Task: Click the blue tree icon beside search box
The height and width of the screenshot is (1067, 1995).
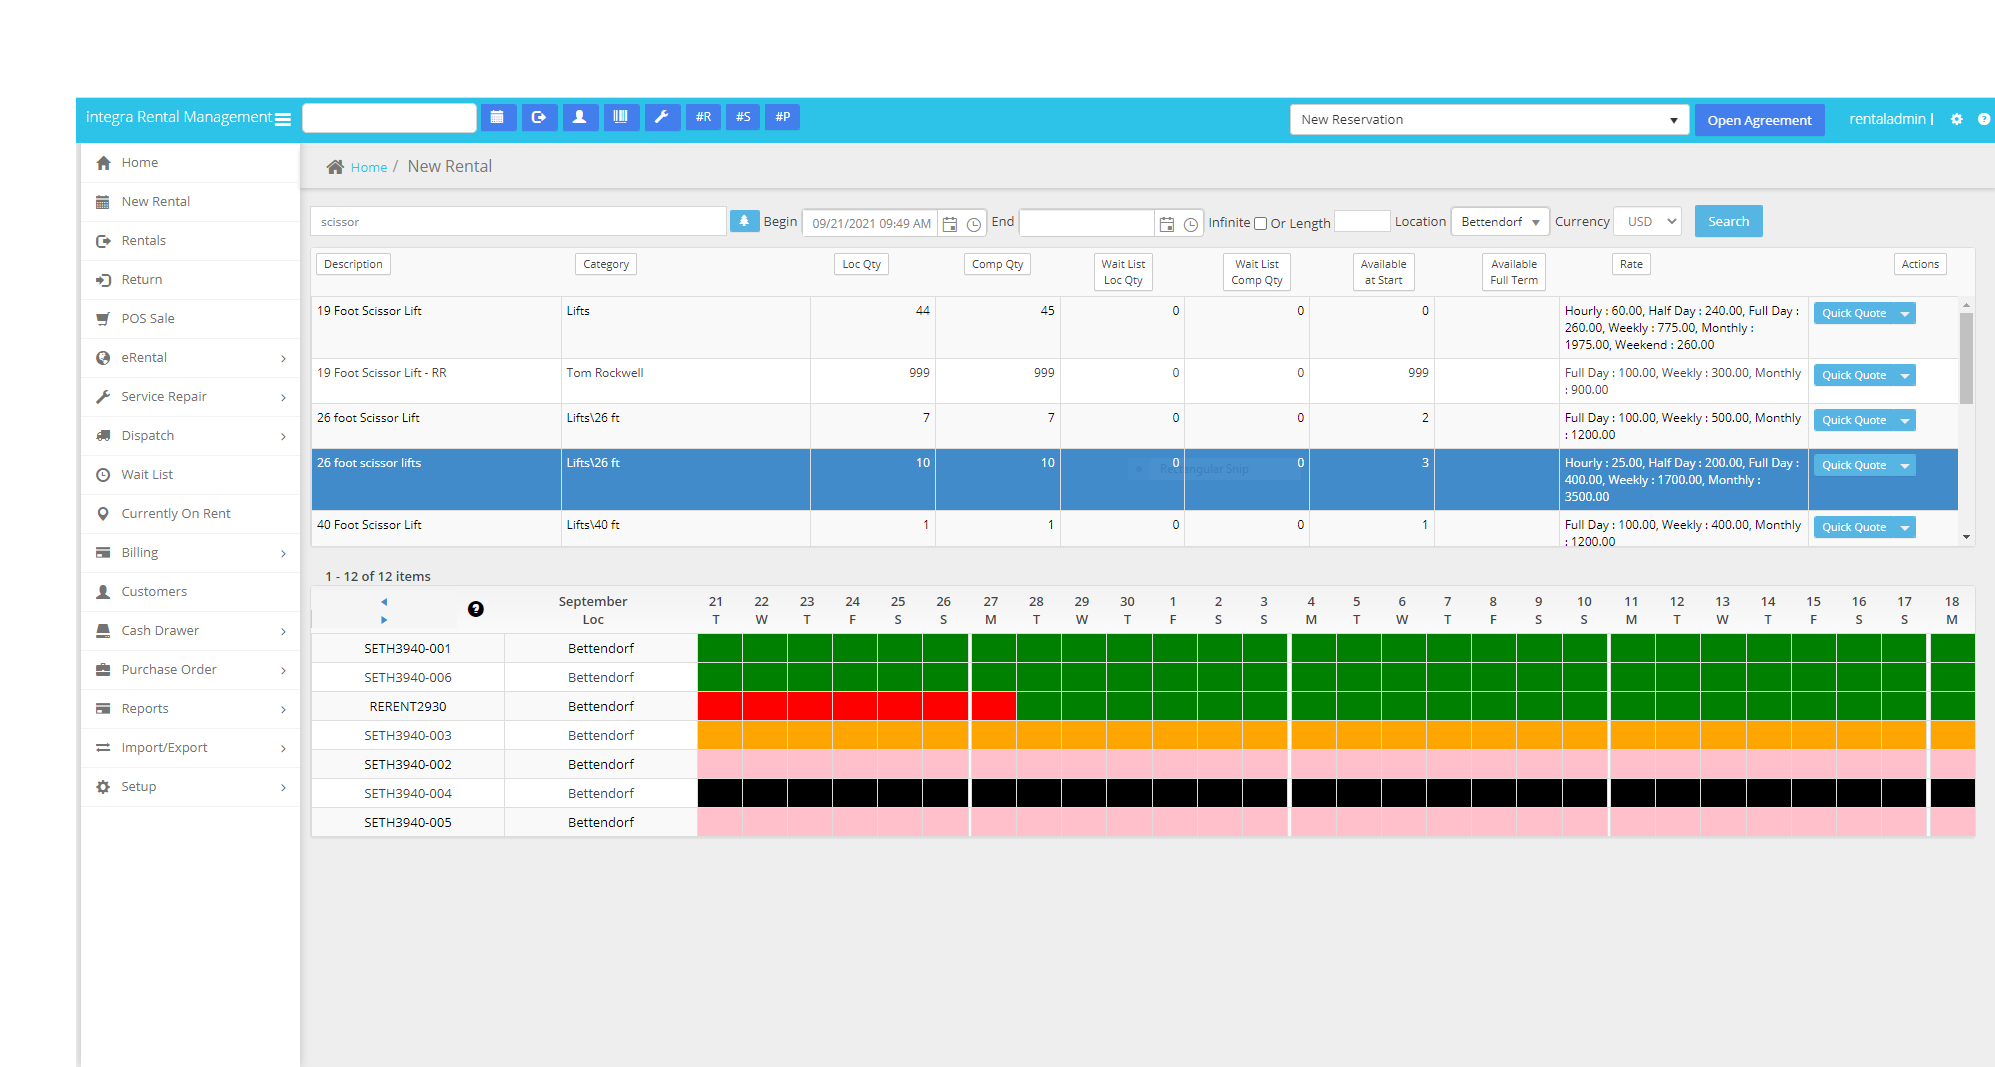Action: [x=744, y=221]
